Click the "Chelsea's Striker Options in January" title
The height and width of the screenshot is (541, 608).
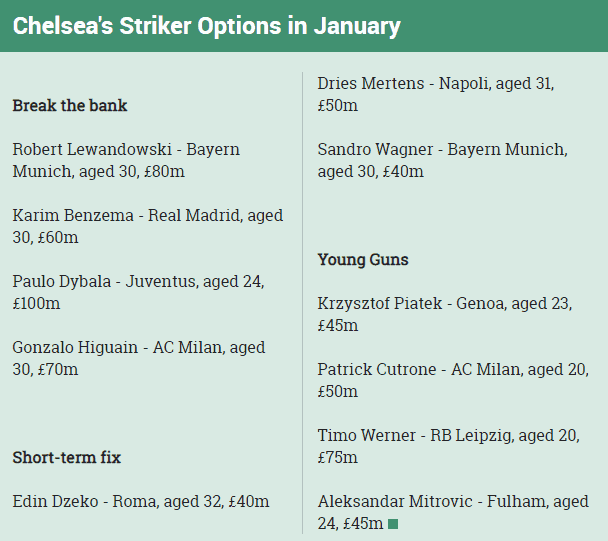point(206,26)
